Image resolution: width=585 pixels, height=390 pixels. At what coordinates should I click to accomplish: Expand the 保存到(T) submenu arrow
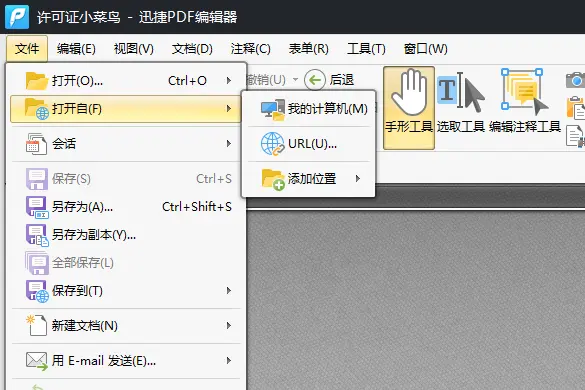[229, 290]
